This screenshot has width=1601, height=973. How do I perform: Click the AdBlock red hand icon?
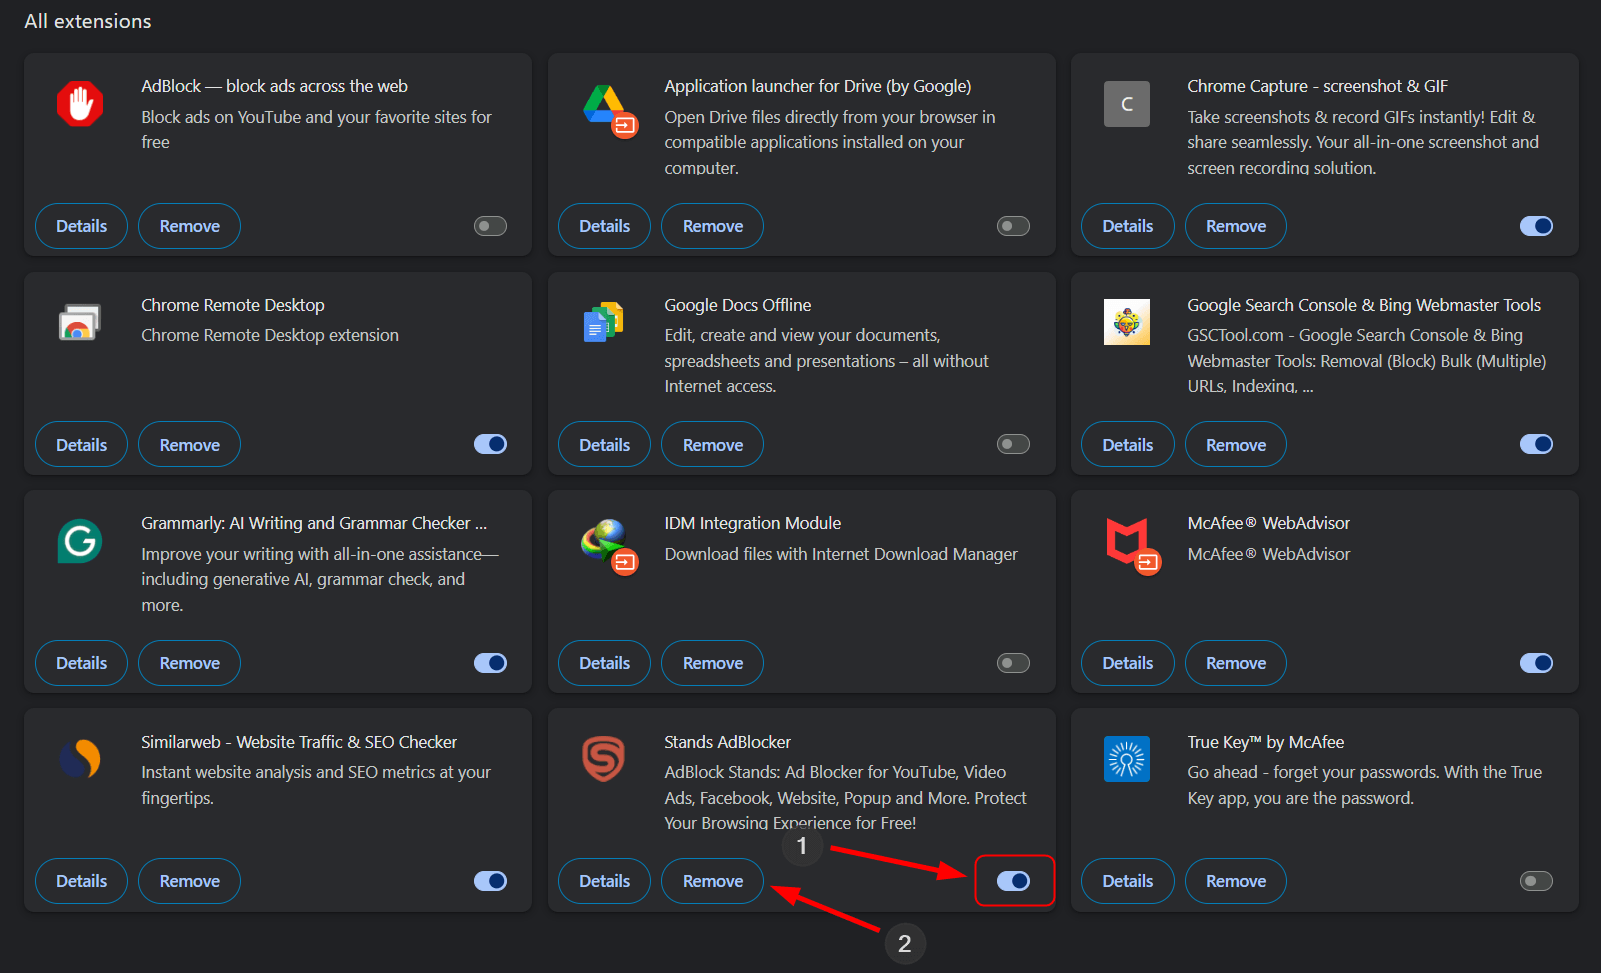[80, 104]
